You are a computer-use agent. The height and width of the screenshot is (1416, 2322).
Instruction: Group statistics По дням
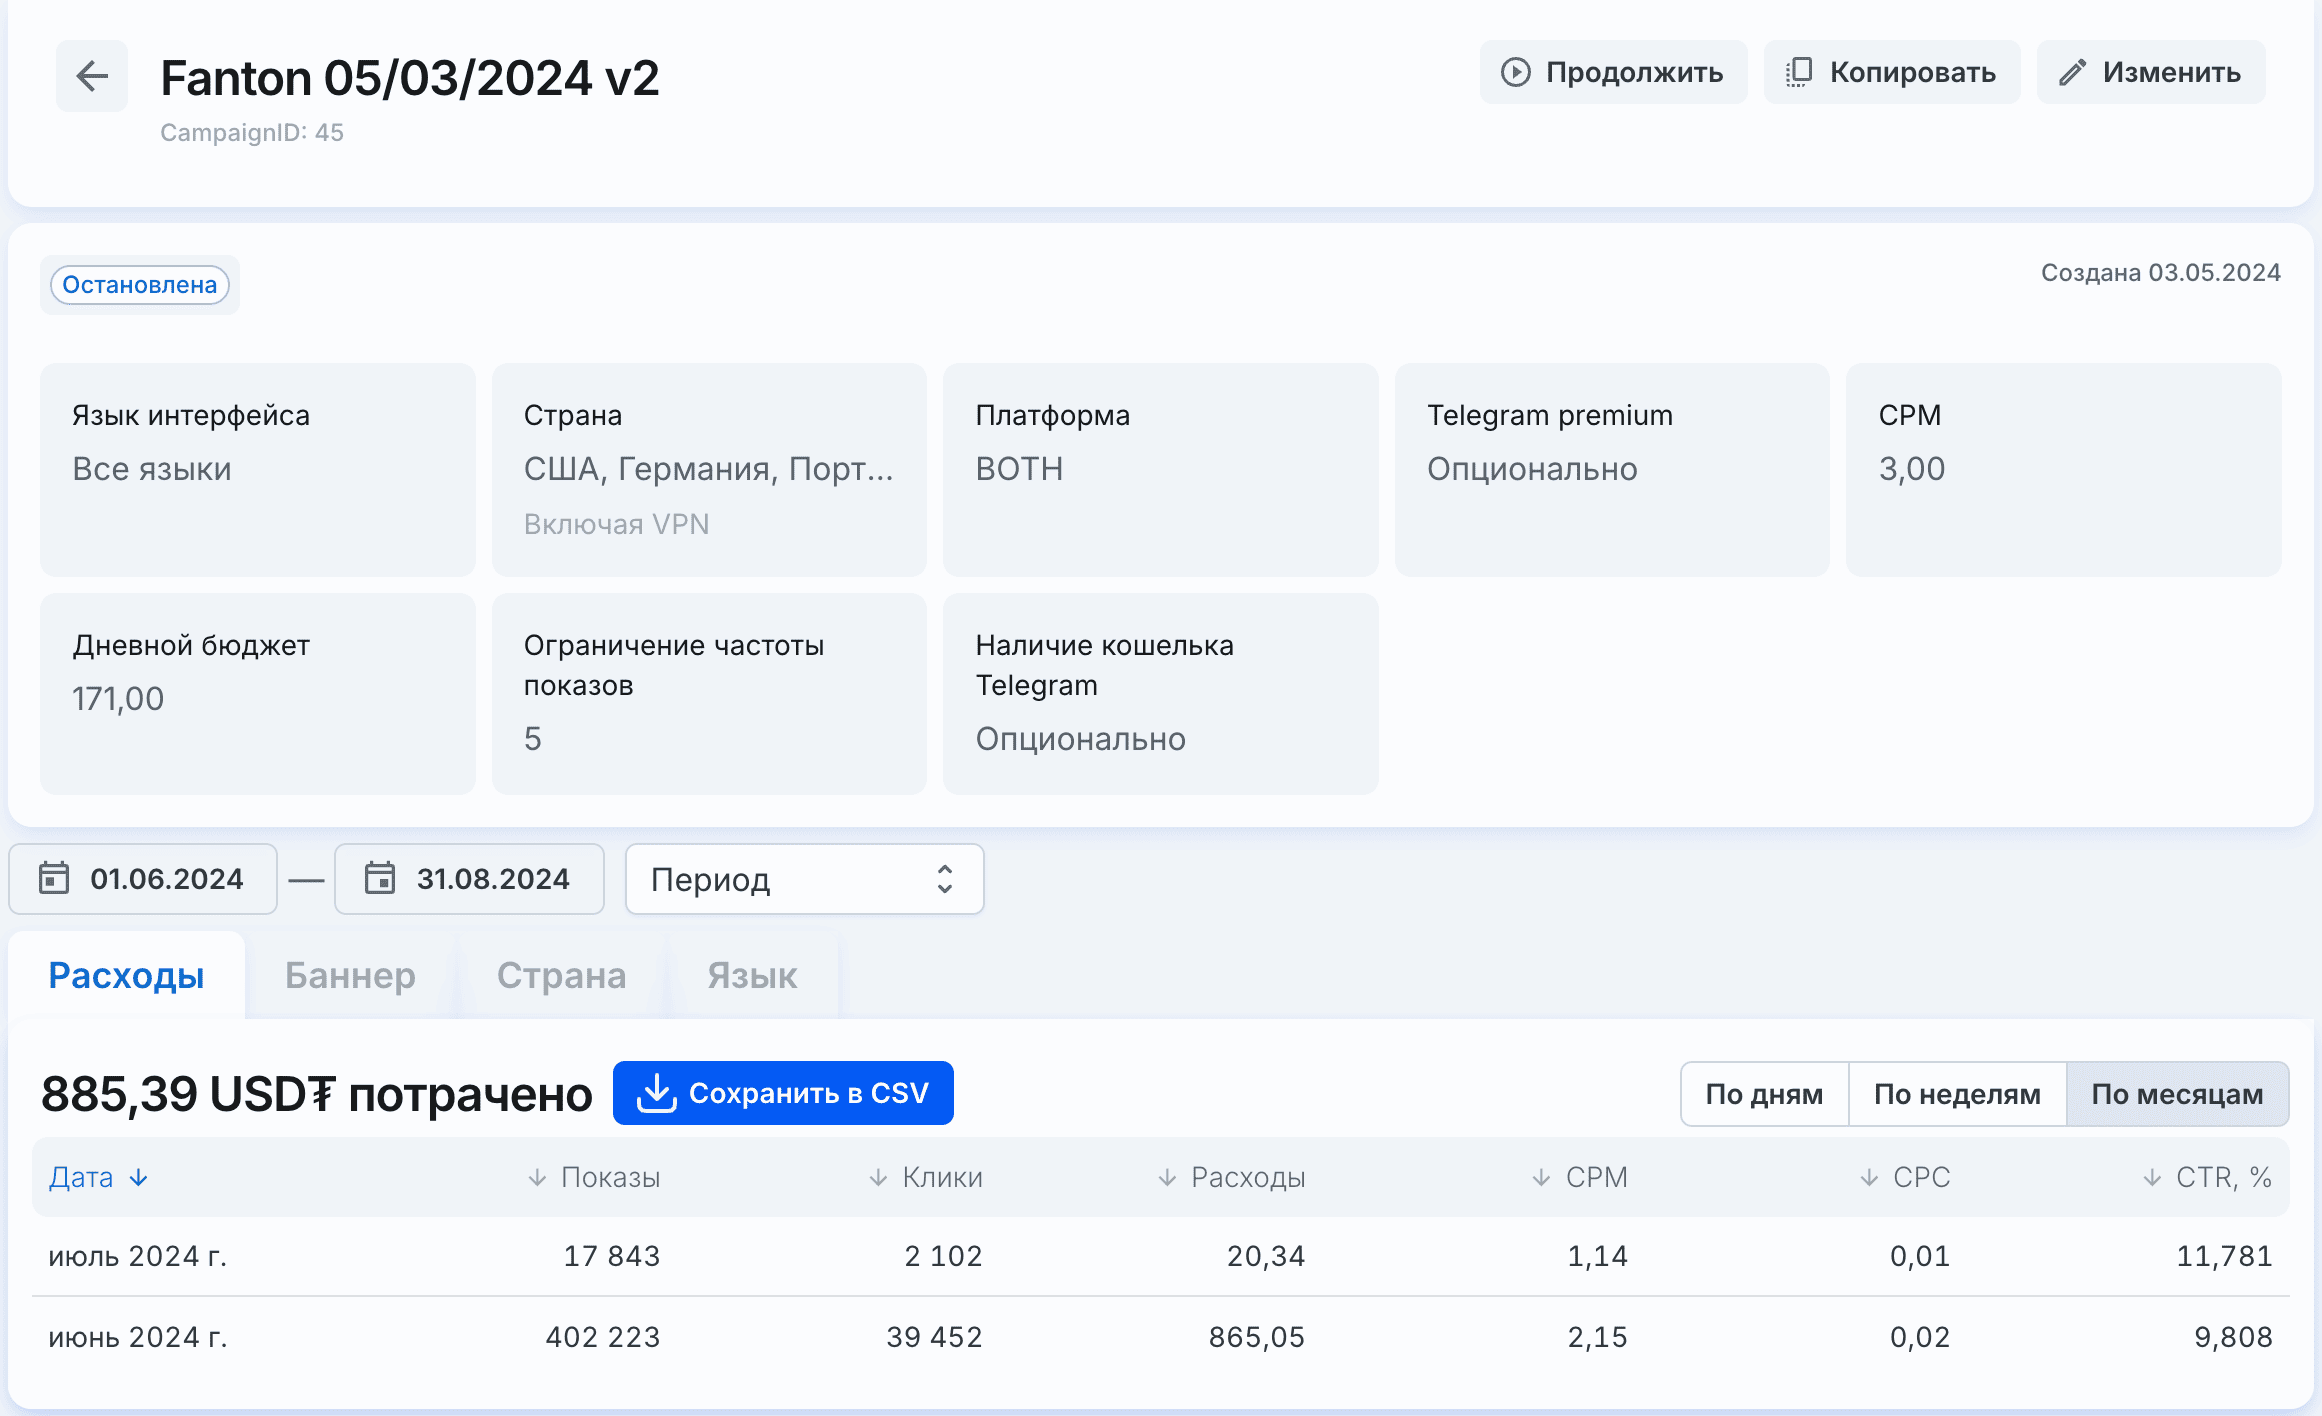click(x=1764, y=1094)
